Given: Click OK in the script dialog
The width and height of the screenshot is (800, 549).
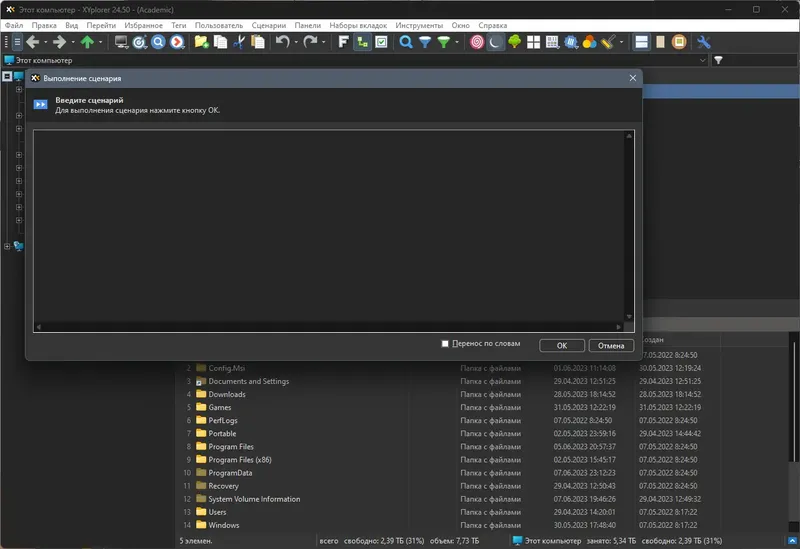Looking at the screenshot, I should [x=562, y=345].
